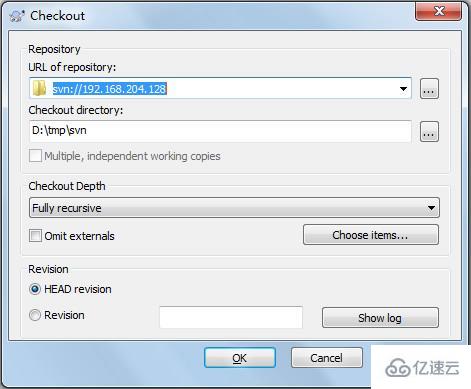Expand the URL of repository dropdown arrow
This screenshot has width=471, height=389.
click(403, 89)
